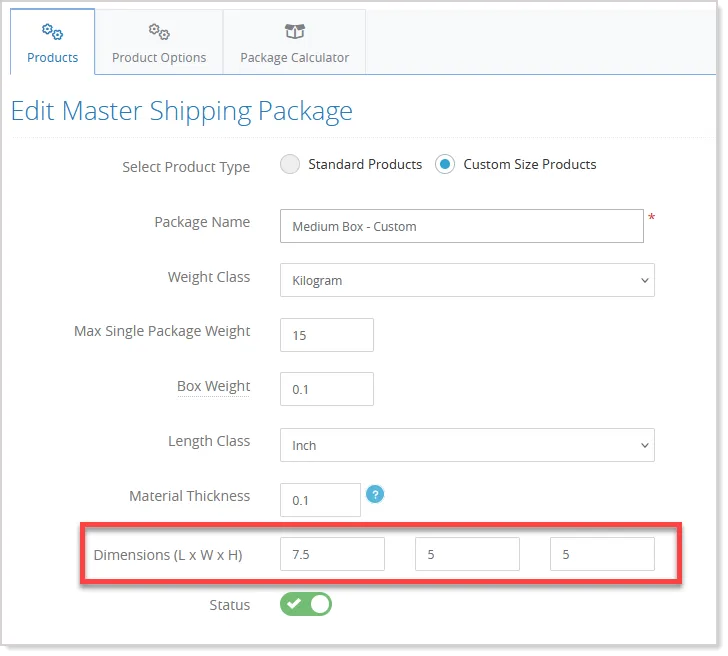Click the Length Class label
The width and height of the screenshot is (728, 656).
point(209,441)
